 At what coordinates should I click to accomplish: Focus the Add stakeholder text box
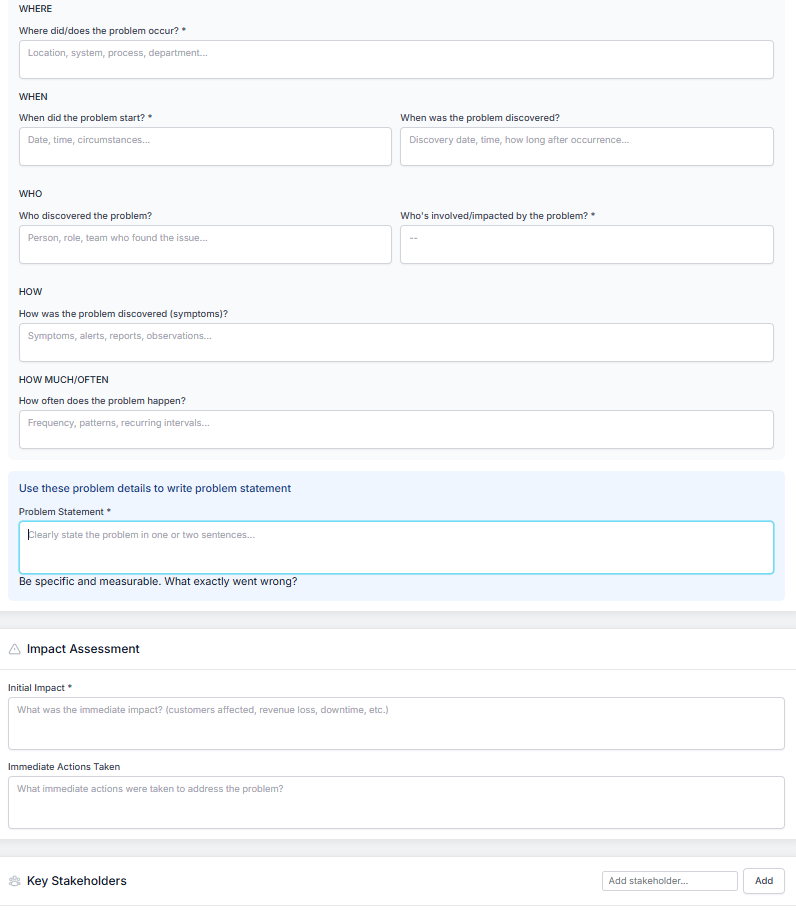(x=669, y=881)
